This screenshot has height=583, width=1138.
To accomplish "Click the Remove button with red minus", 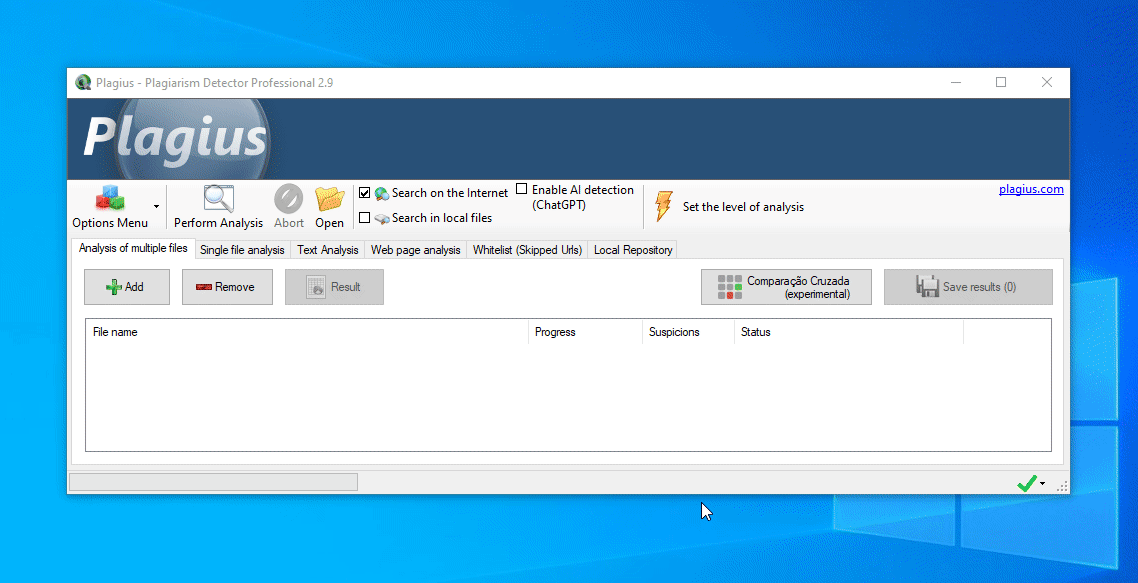I will [x=227, y=287].
